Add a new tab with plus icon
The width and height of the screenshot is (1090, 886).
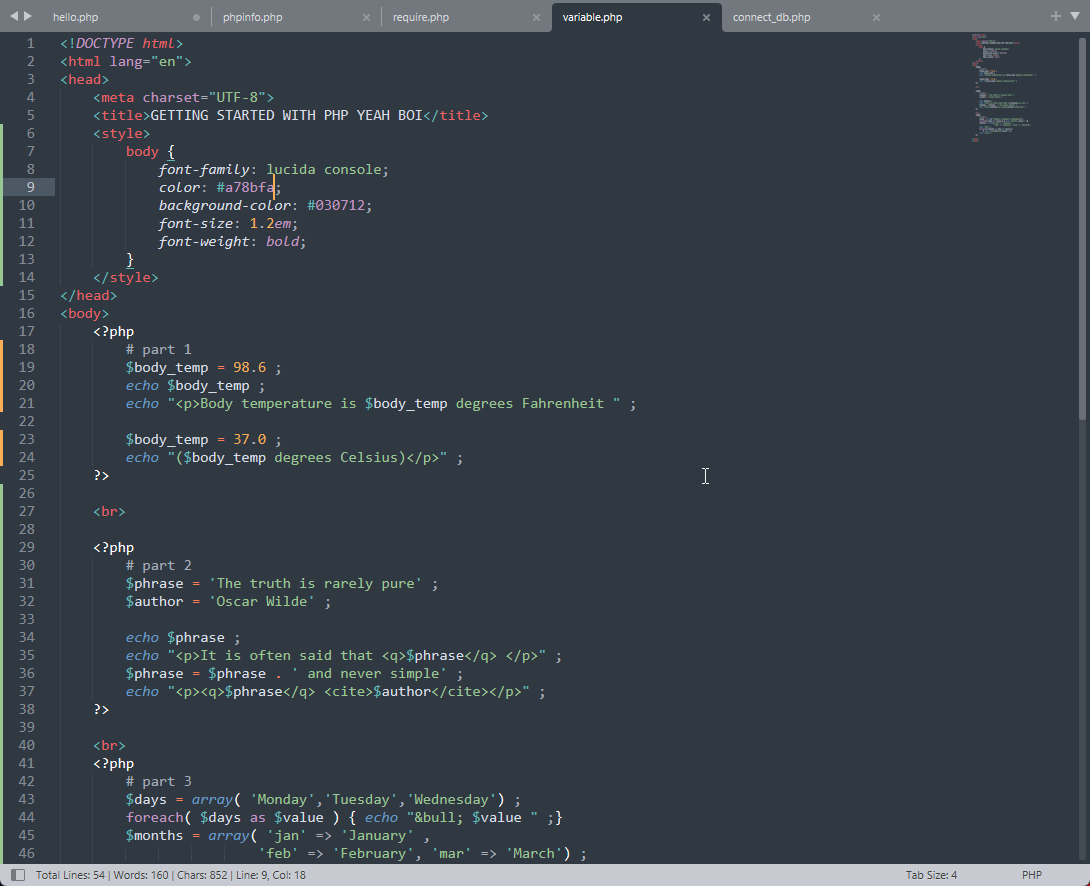(1056, 16)
